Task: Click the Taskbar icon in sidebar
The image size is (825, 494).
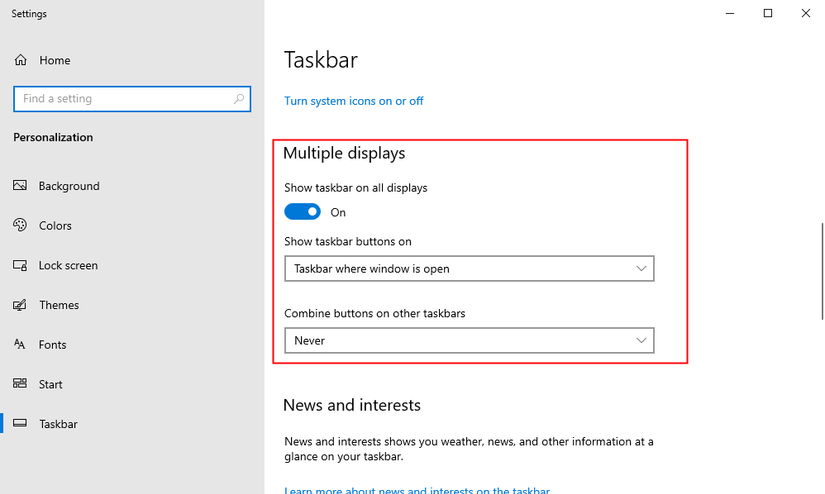Action: point(19,424)
